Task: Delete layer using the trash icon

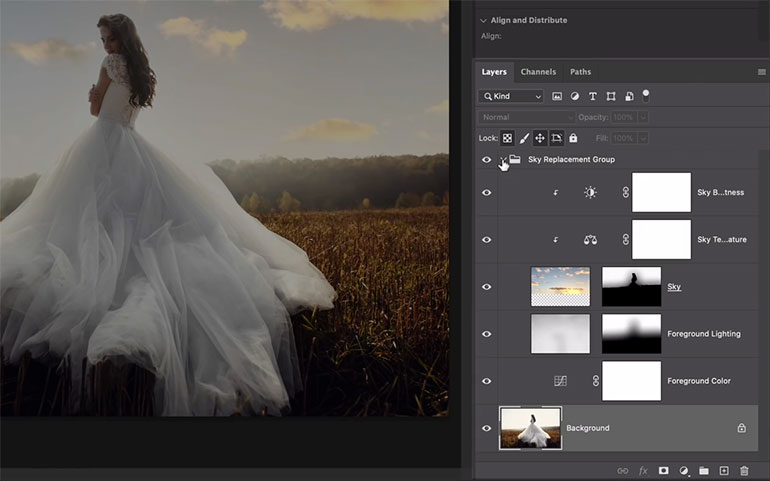Action: [744, 470]
